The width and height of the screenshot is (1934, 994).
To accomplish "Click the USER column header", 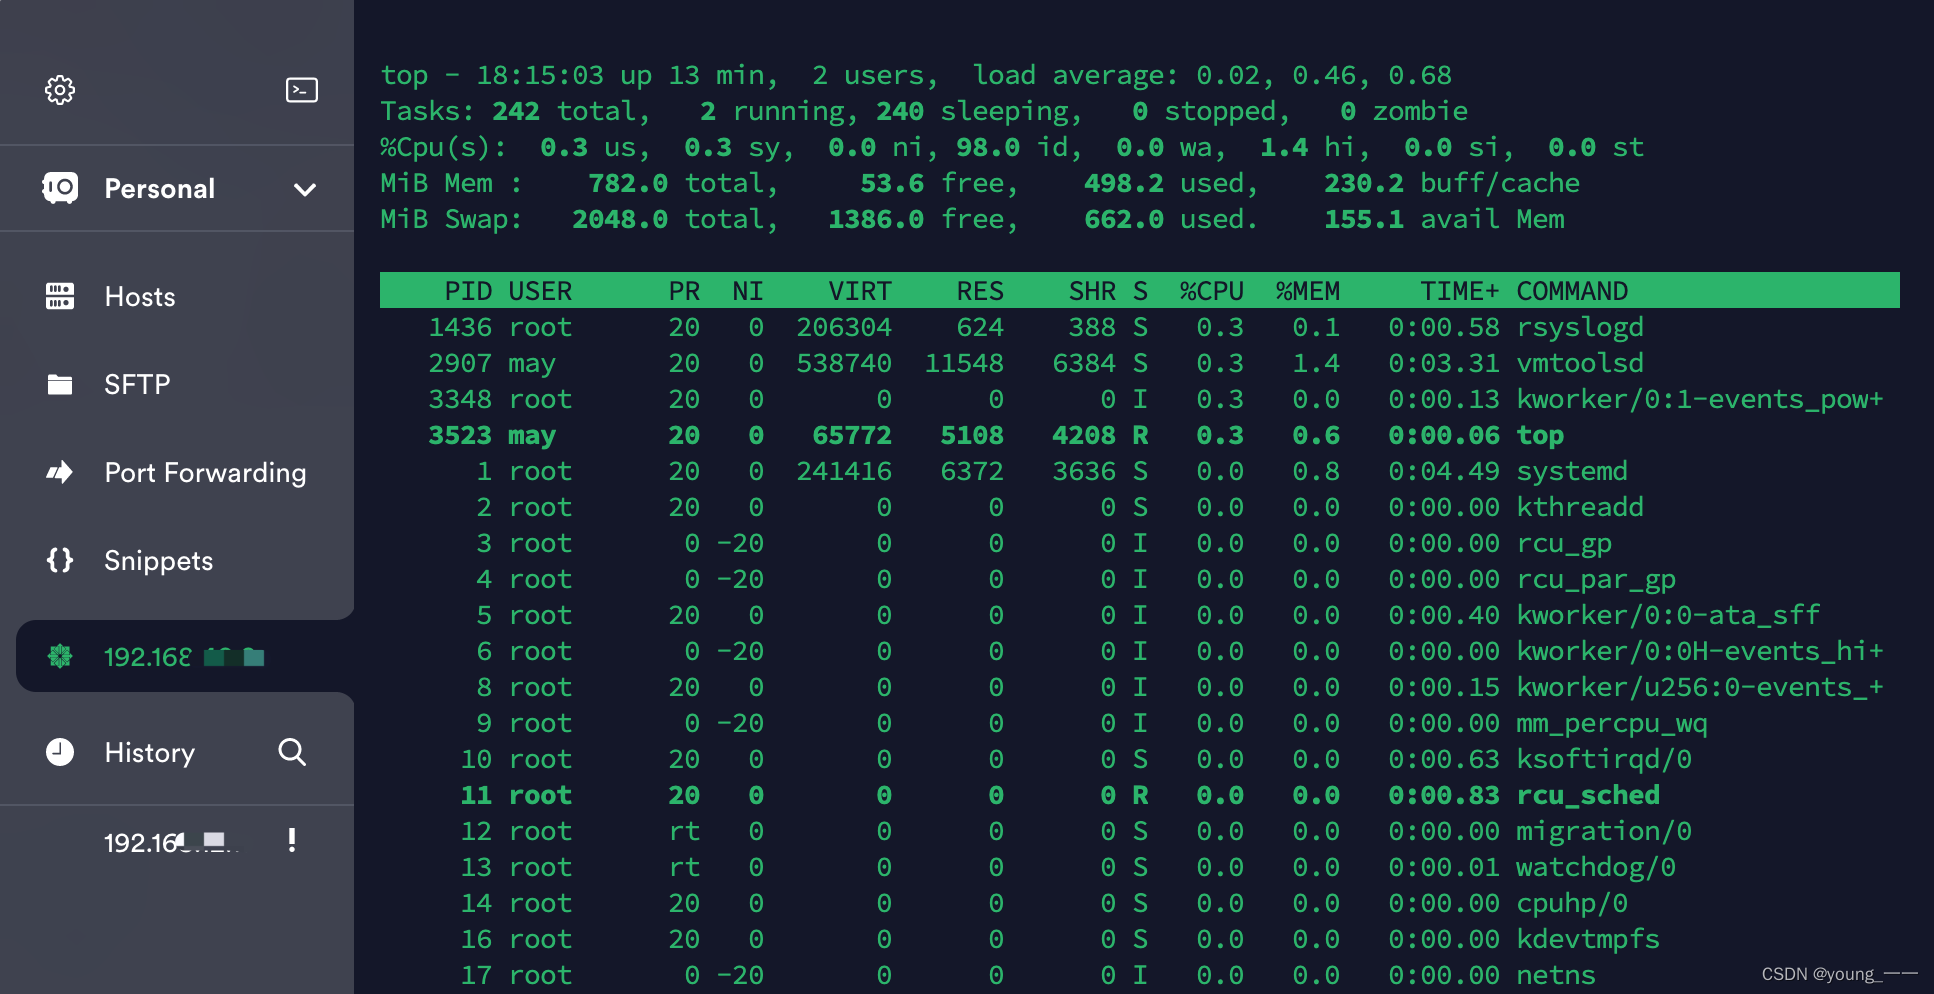I will (540, 291).
